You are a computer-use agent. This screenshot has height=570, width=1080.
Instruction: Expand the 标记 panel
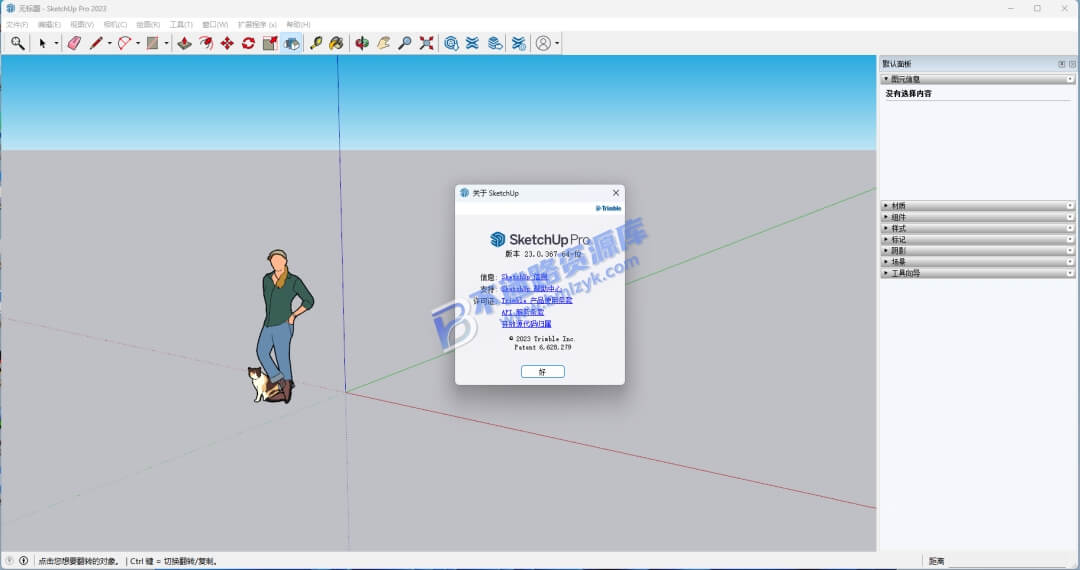coord(978,240)
